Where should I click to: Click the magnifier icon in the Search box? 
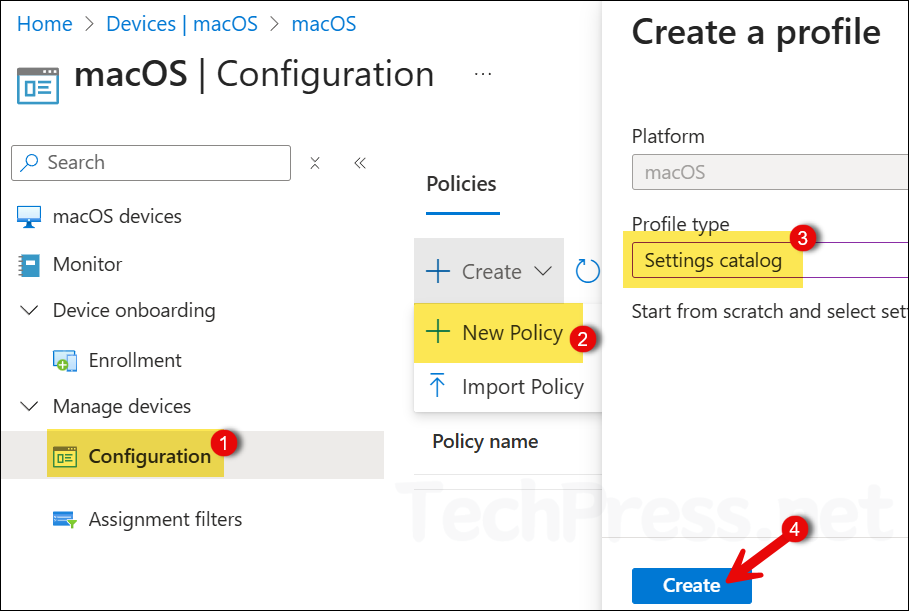pos(29,162)
